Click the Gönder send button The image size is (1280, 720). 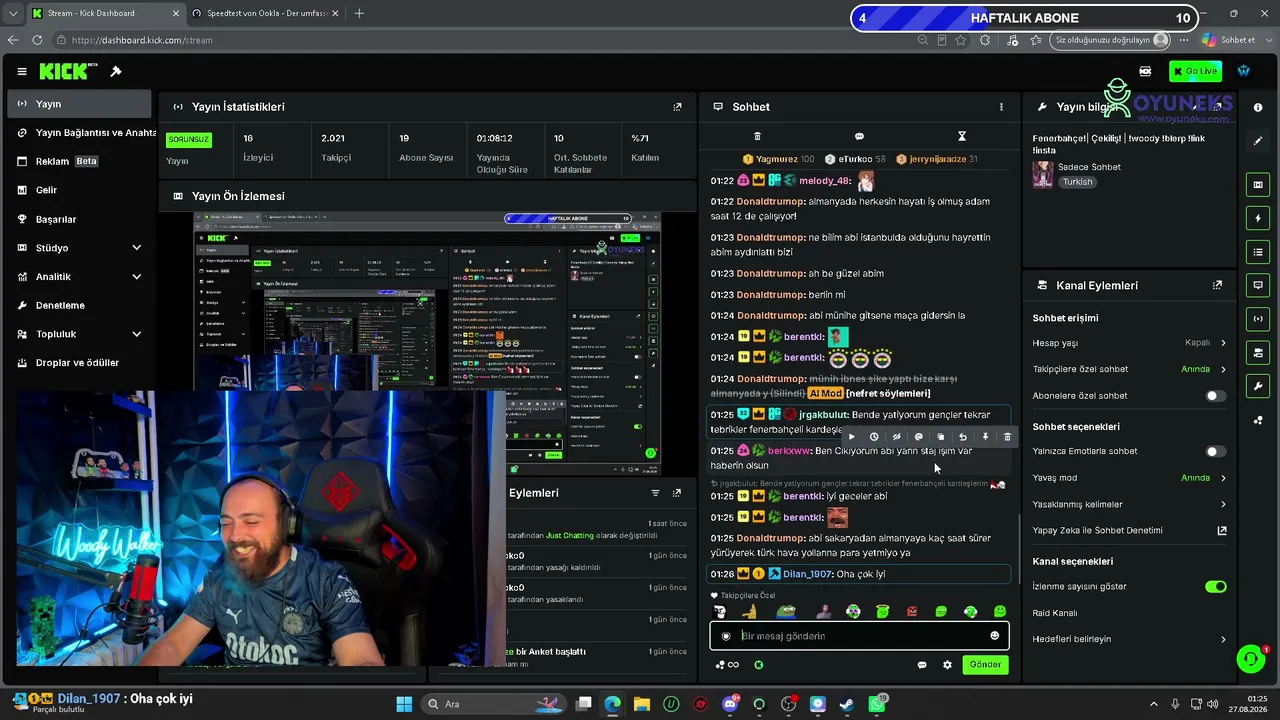985,665
